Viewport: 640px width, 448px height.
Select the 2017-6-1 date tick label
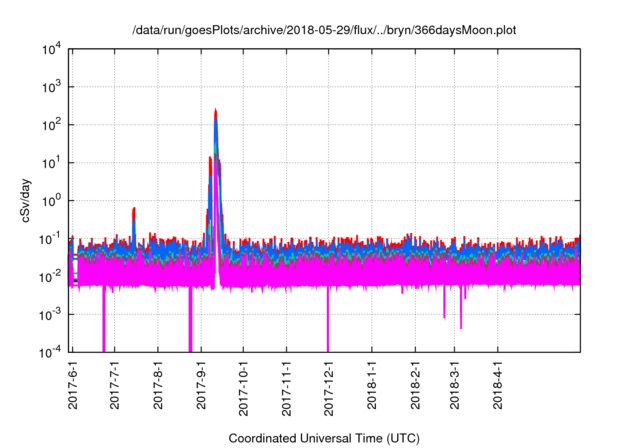tap(72, 387)
